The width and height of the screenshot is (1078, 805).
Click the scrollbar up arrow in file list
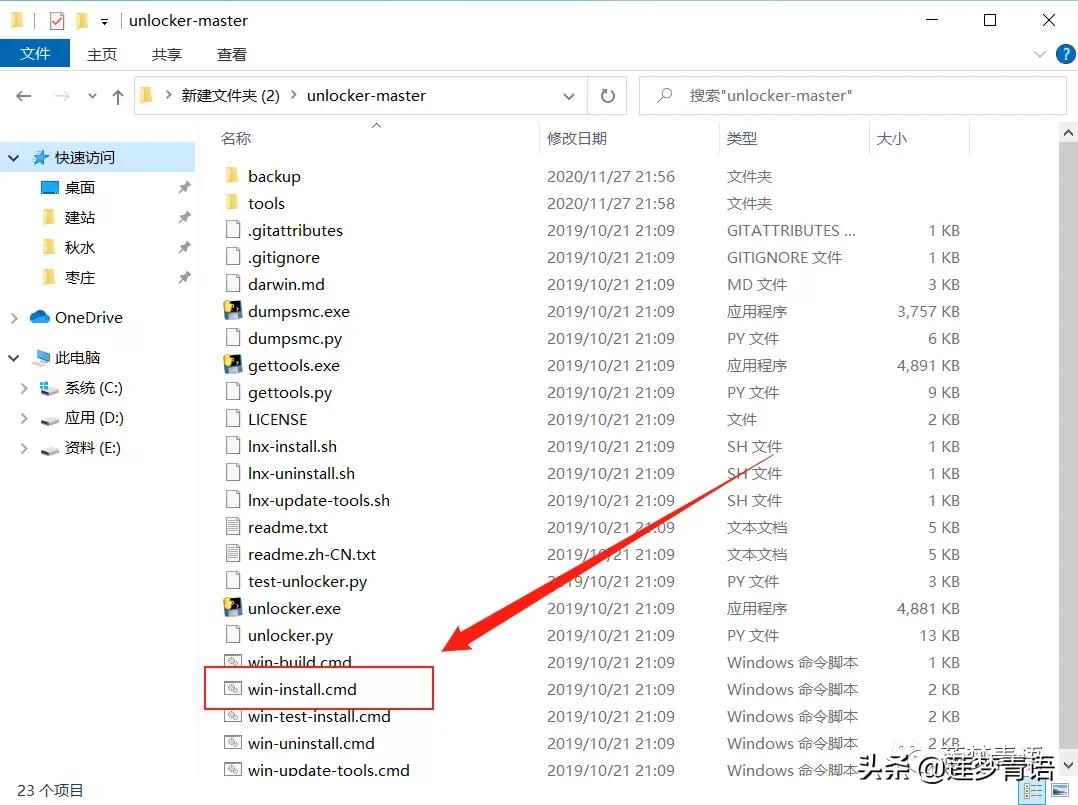[1068, 133]
